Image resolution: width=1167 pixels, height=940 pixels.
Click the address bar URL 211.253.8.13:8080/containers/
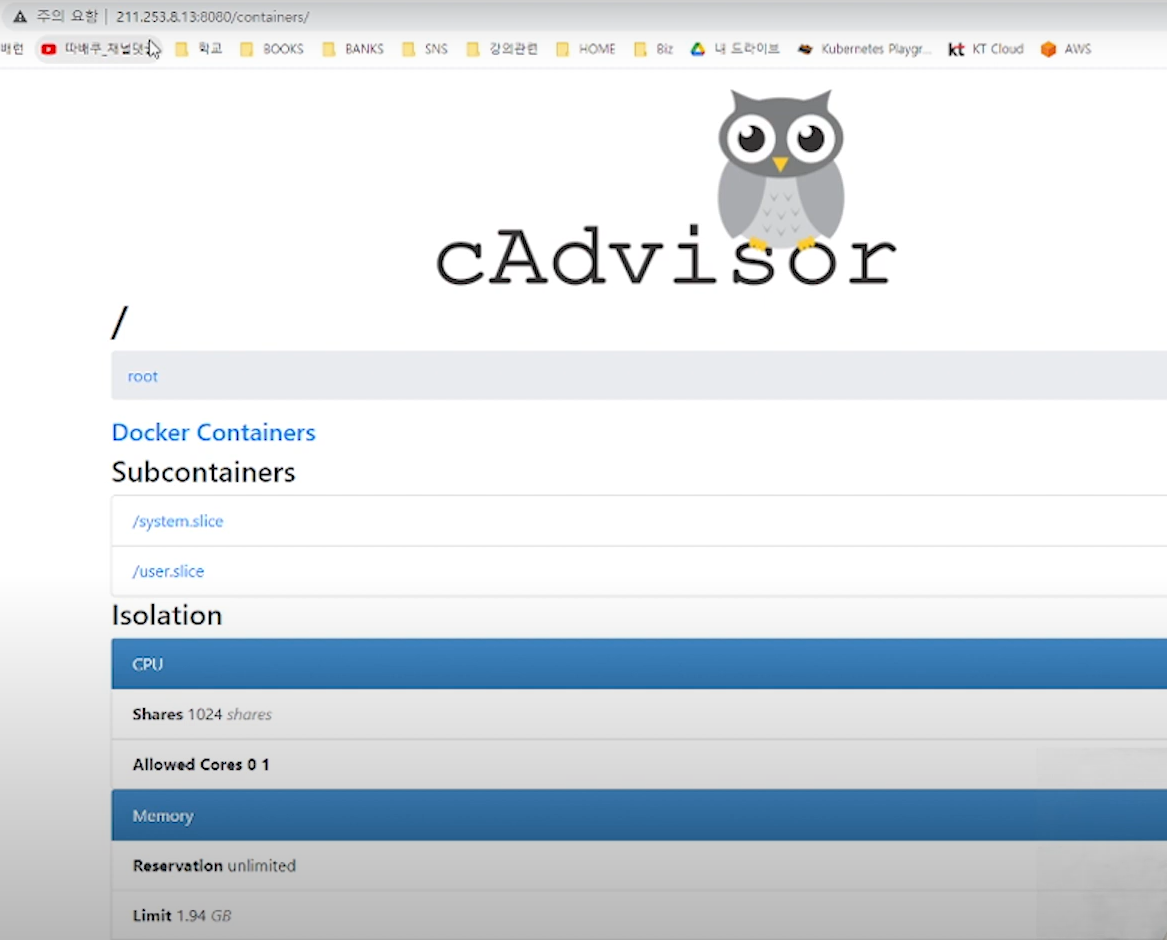(212, 16)
